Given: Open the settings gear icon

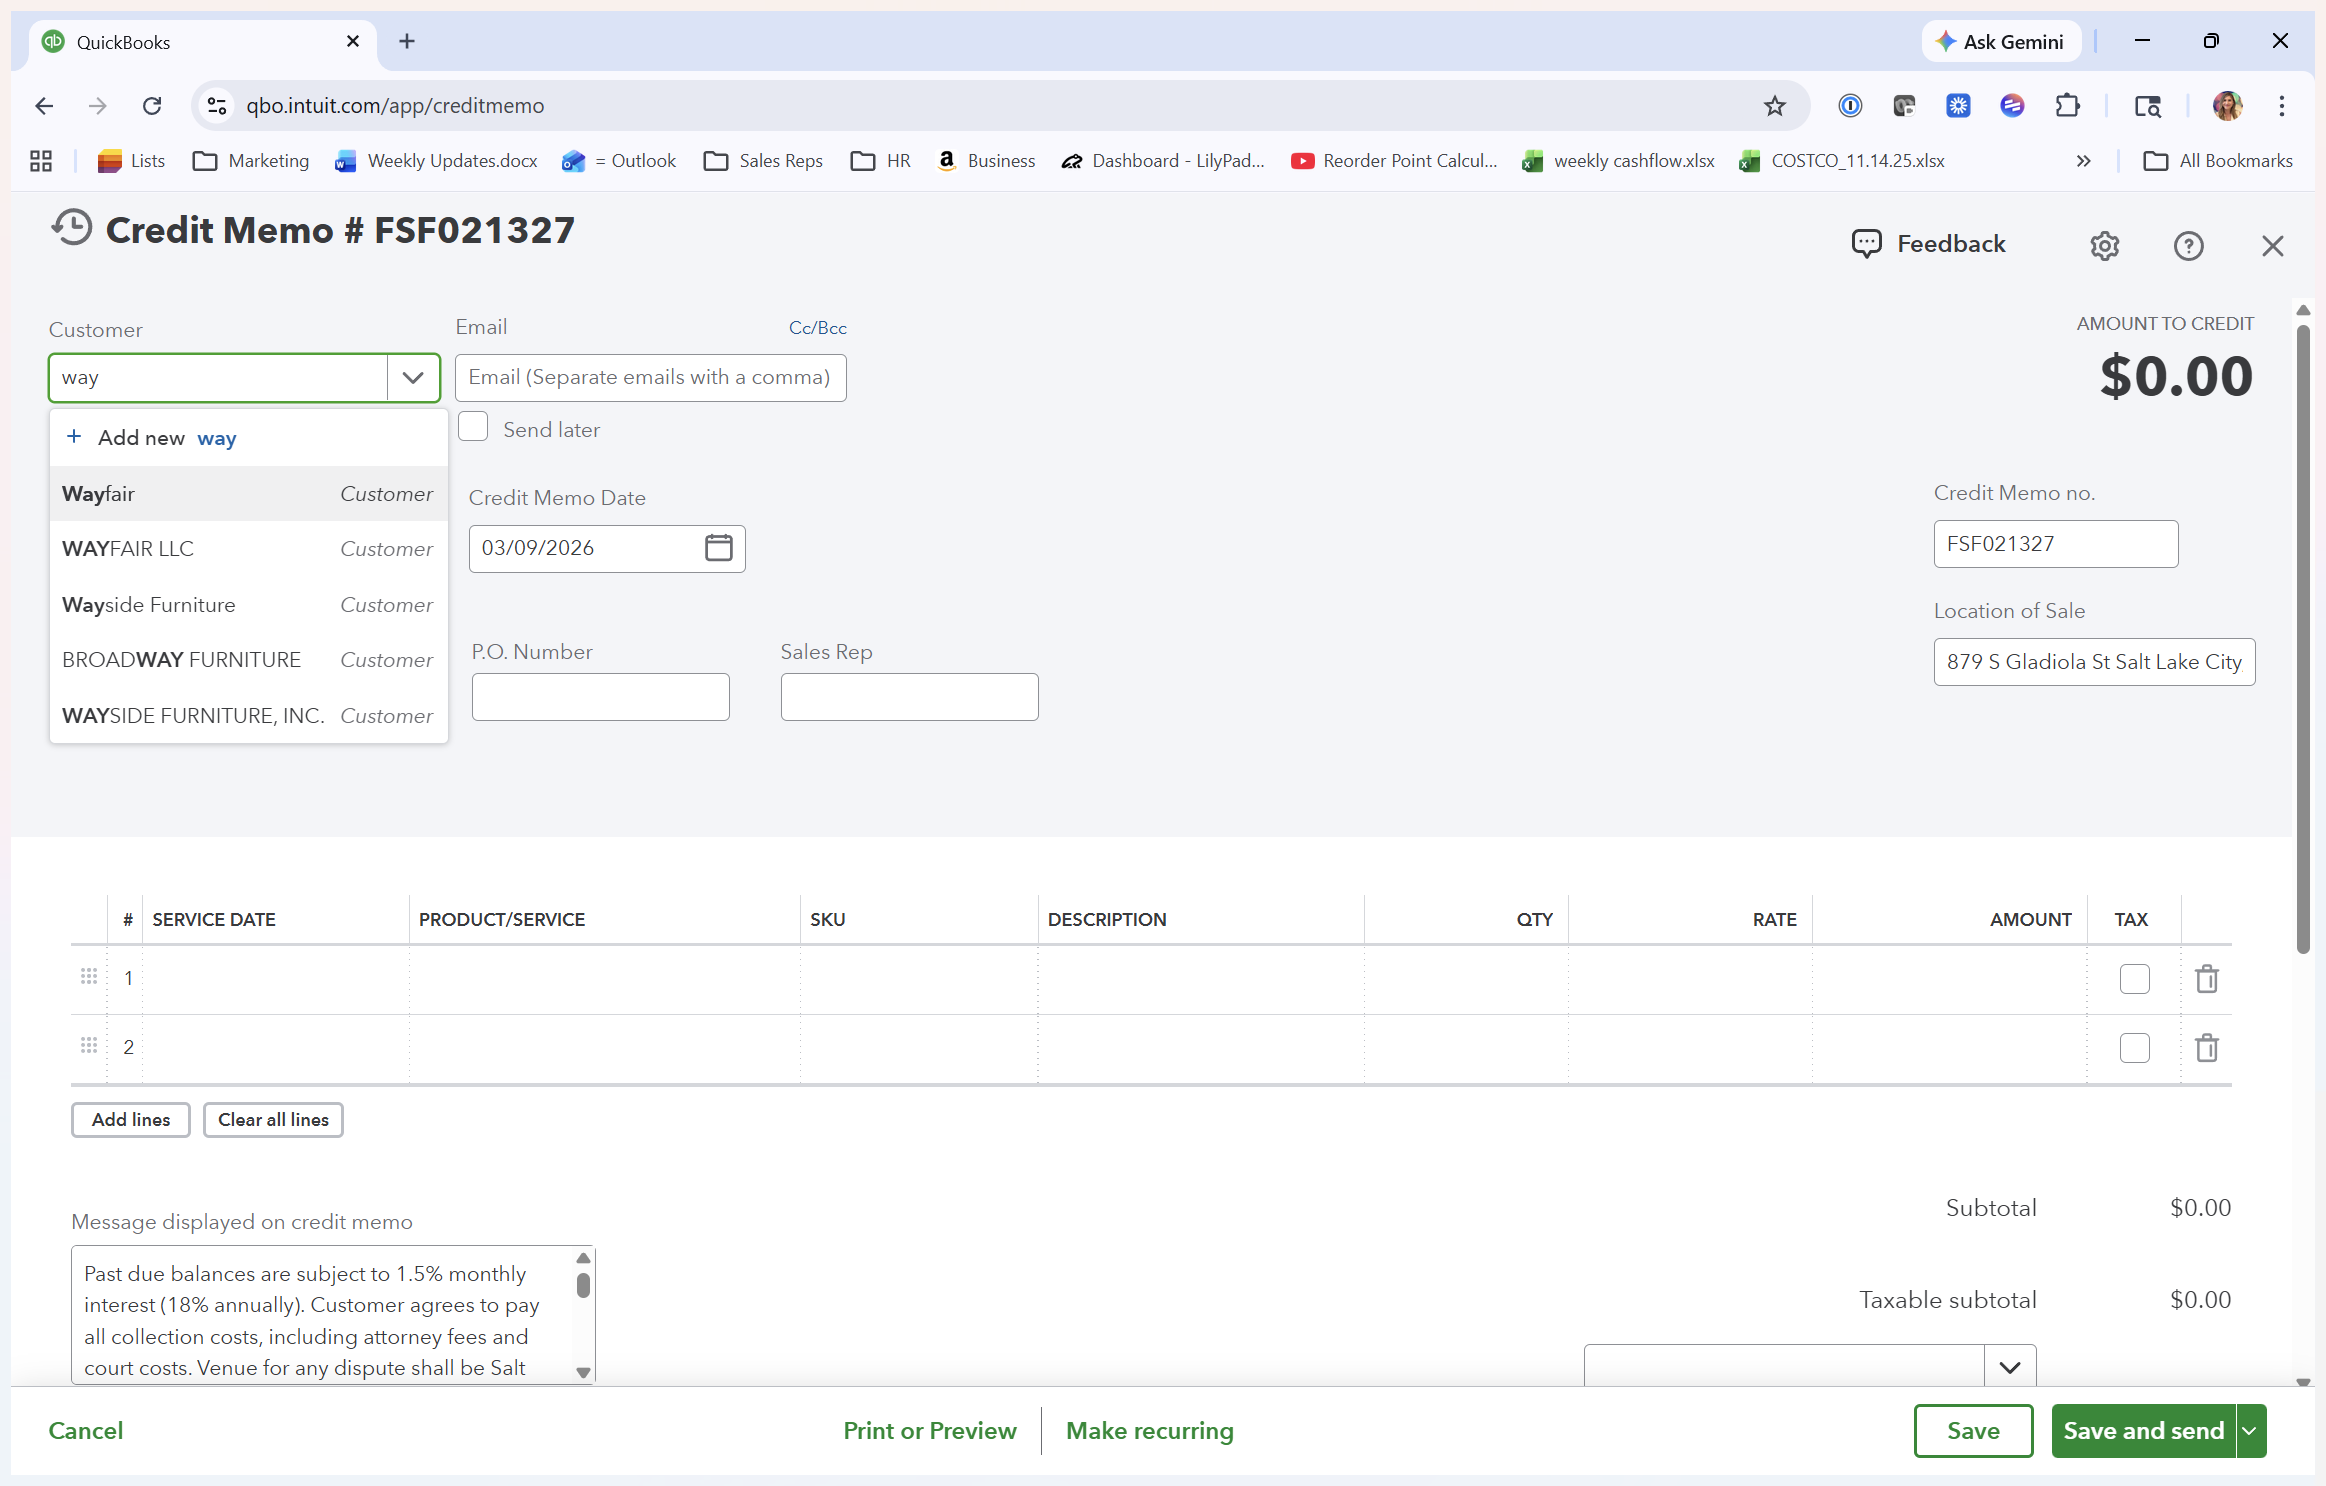Looking at the screenshot, I should (x=2104, y=246).
